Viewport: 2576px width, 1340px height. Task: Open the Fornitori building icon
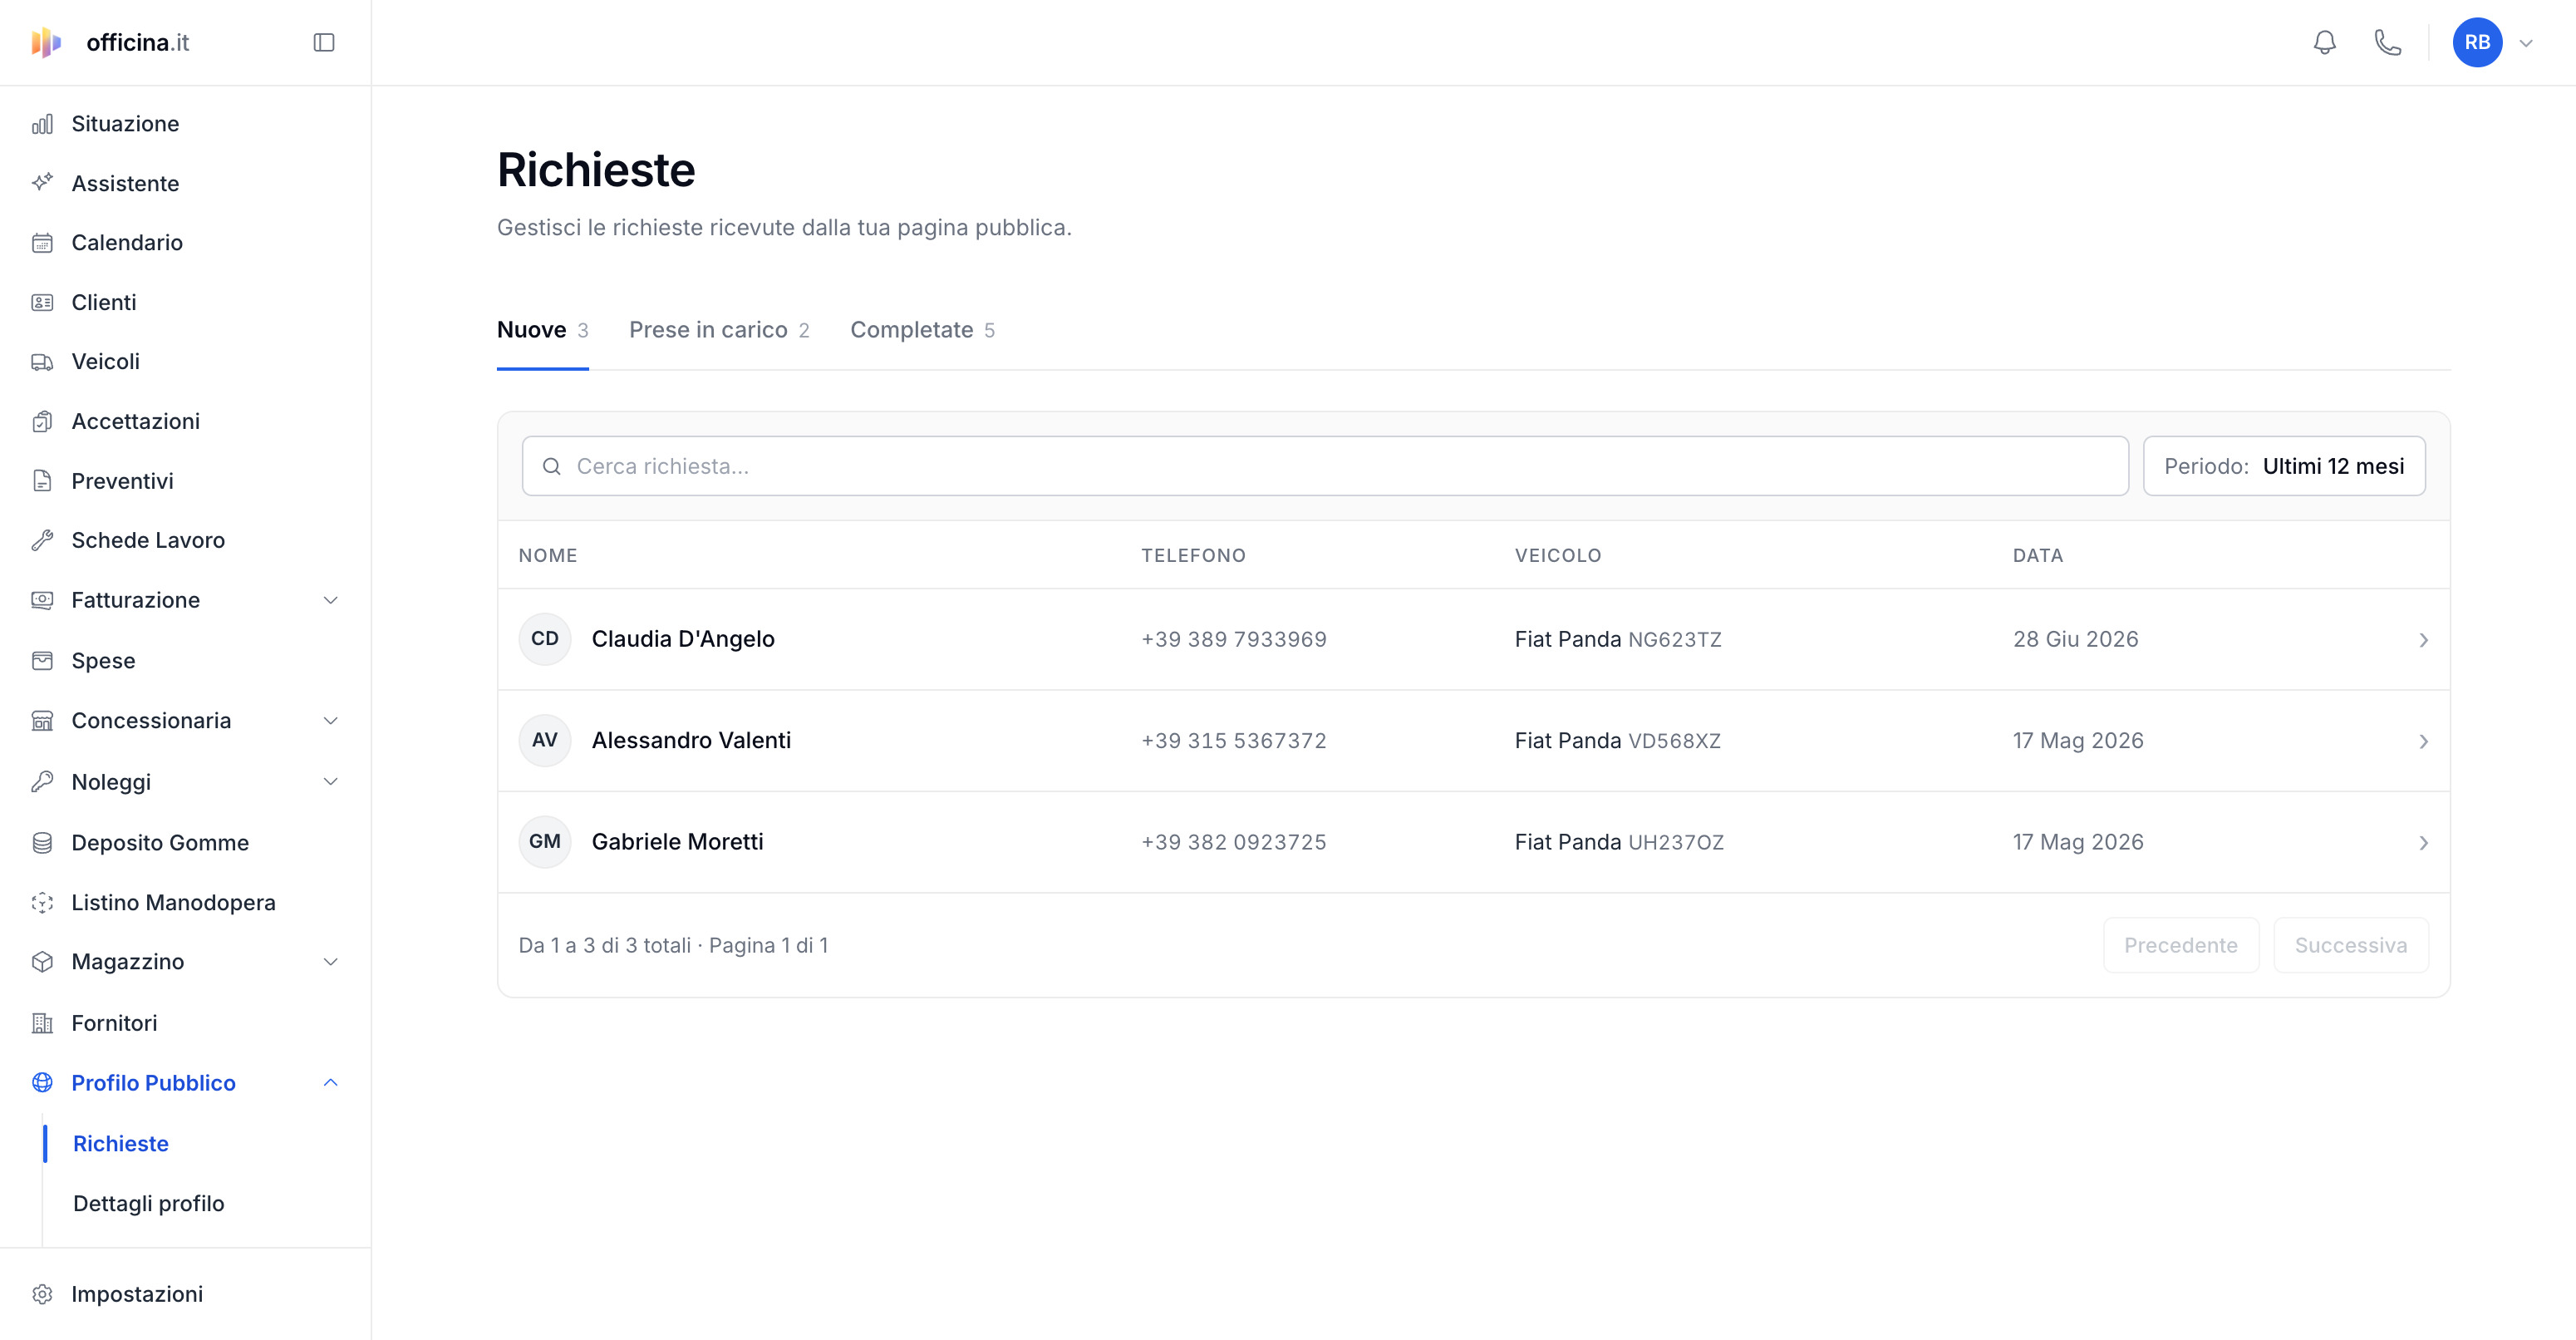tap(42, 1023)
